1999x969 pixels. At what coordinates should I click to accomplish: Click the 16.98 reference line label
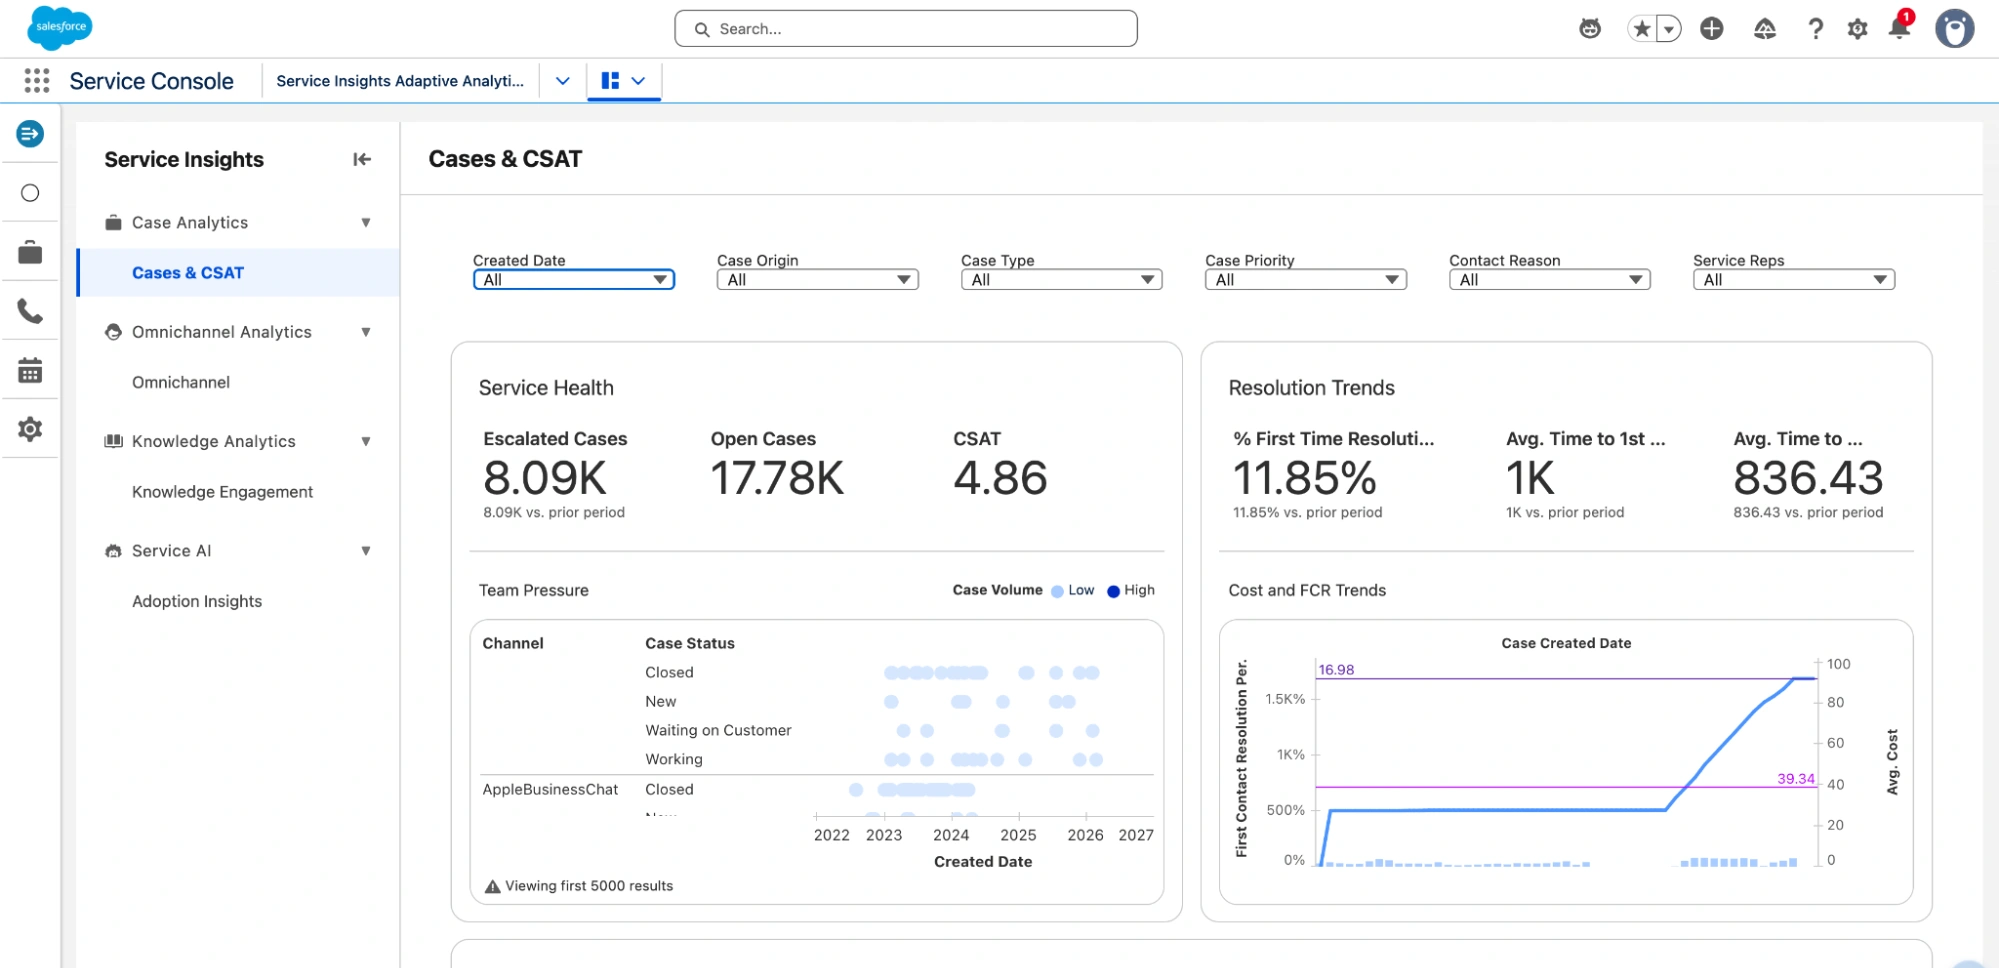tap(1336, 670)
